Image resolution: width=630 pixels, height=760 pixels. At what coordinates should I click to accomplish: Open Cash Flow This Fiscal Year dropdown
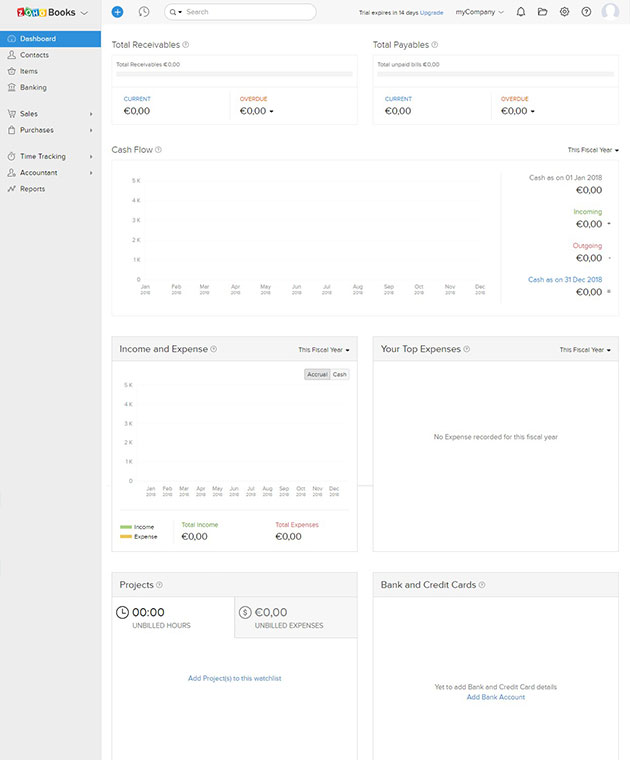click(593, 150)
